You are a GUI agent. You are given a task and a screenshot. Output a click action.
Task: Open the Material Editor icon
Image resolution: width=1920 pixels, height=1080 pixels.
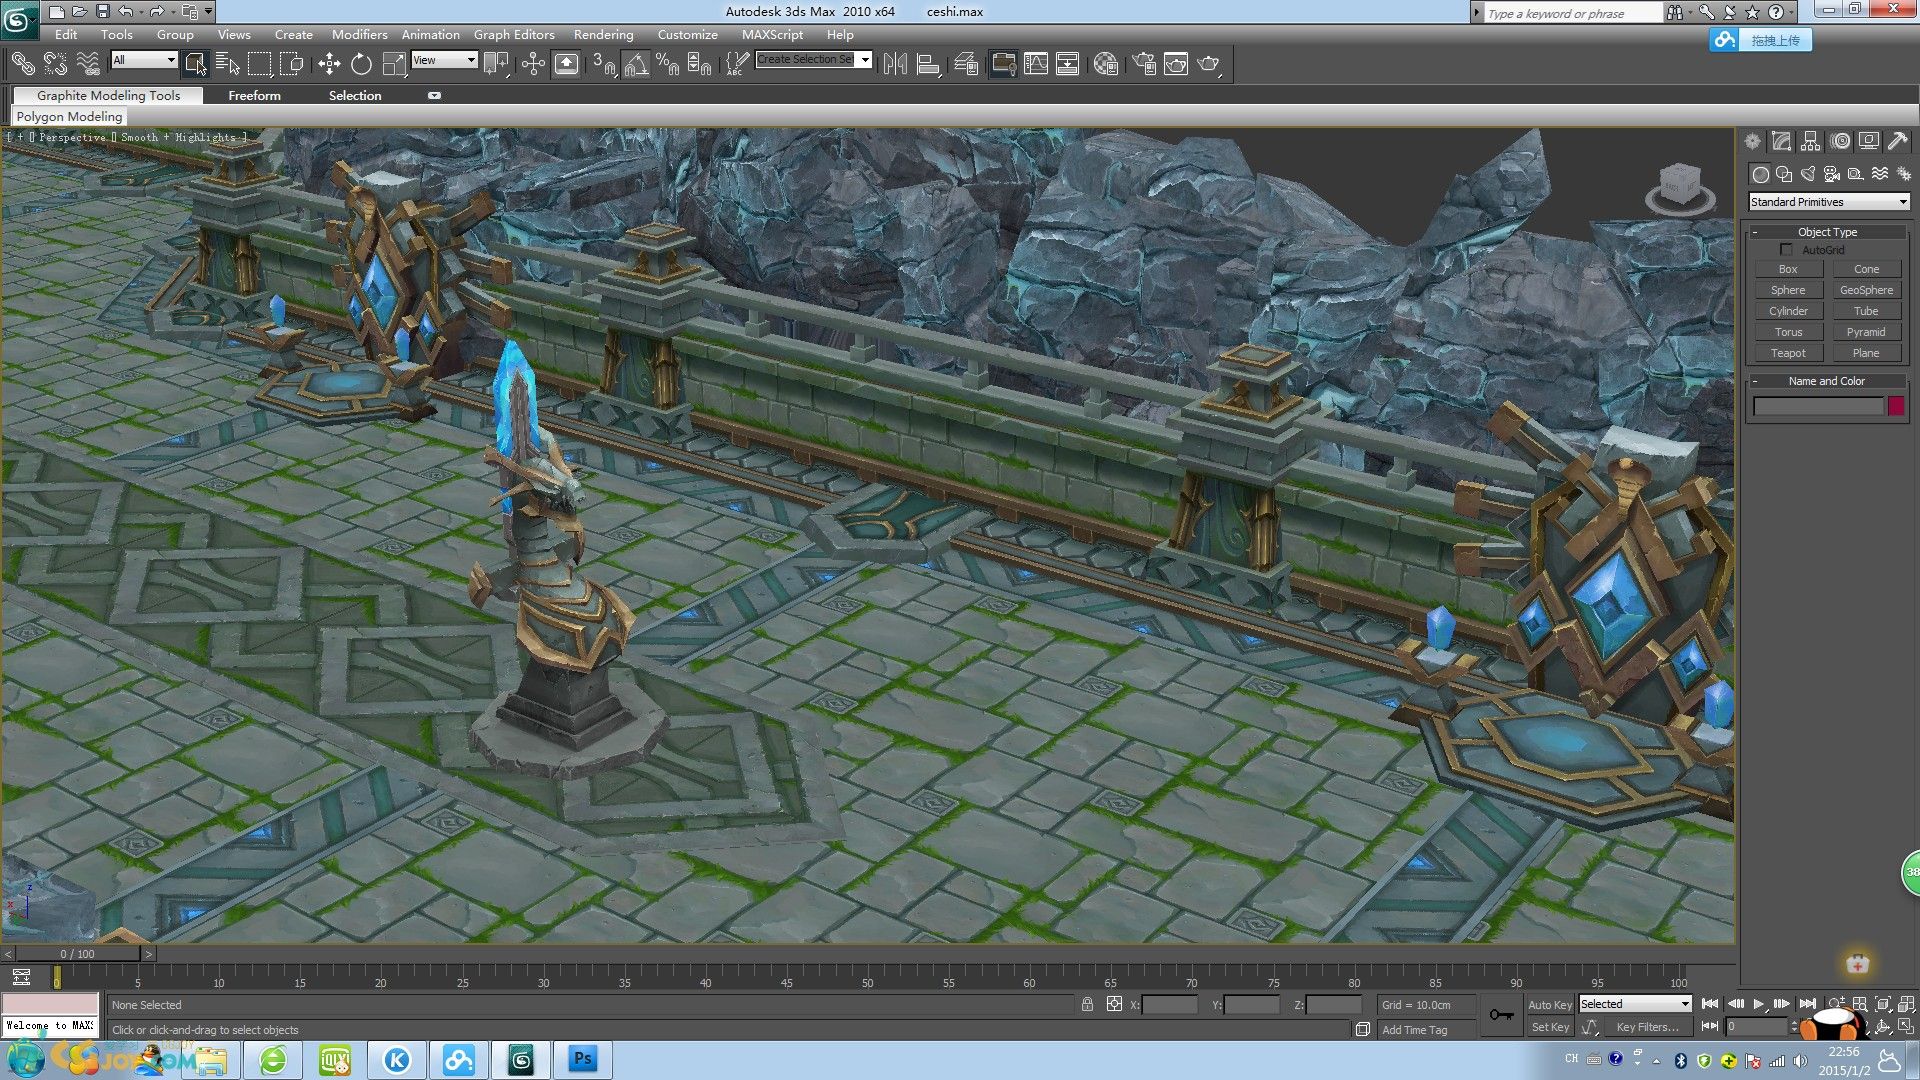[x=1105, y=64]
